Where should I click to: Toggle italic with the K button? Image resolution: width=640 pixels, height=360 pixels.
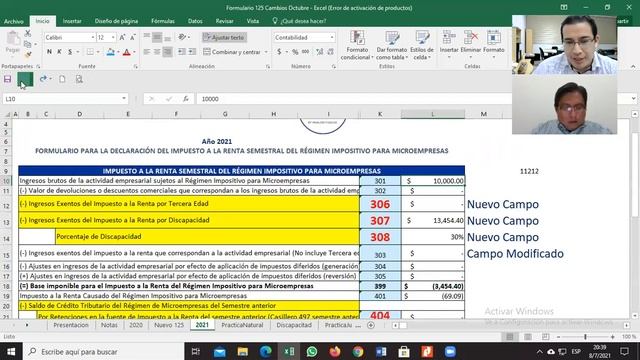click(60, 52)
